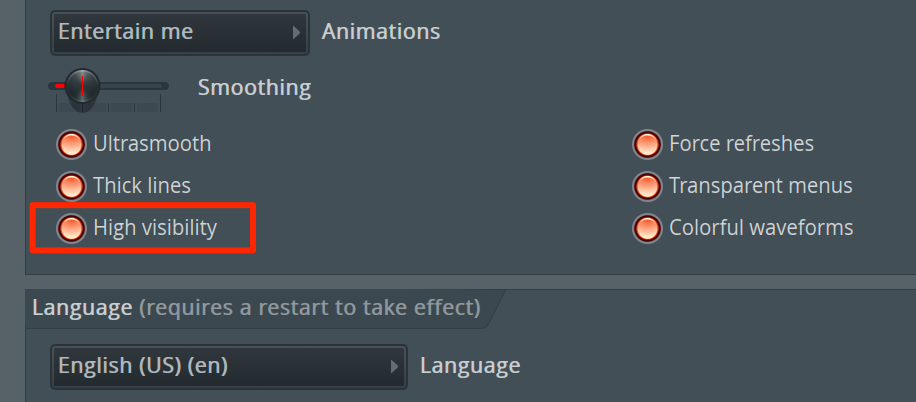Open the Entertain me animations dropdown

click(x=170, y=32)
